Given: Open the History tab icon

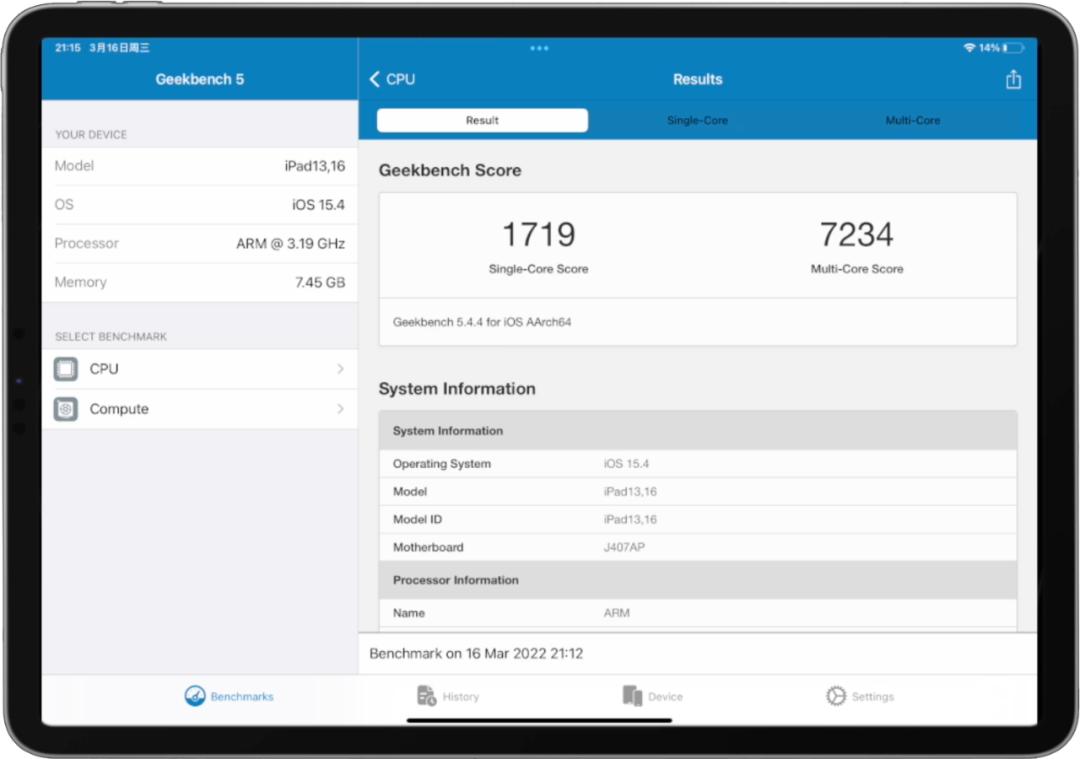Looking at the screenshot, I should point(426,696).
